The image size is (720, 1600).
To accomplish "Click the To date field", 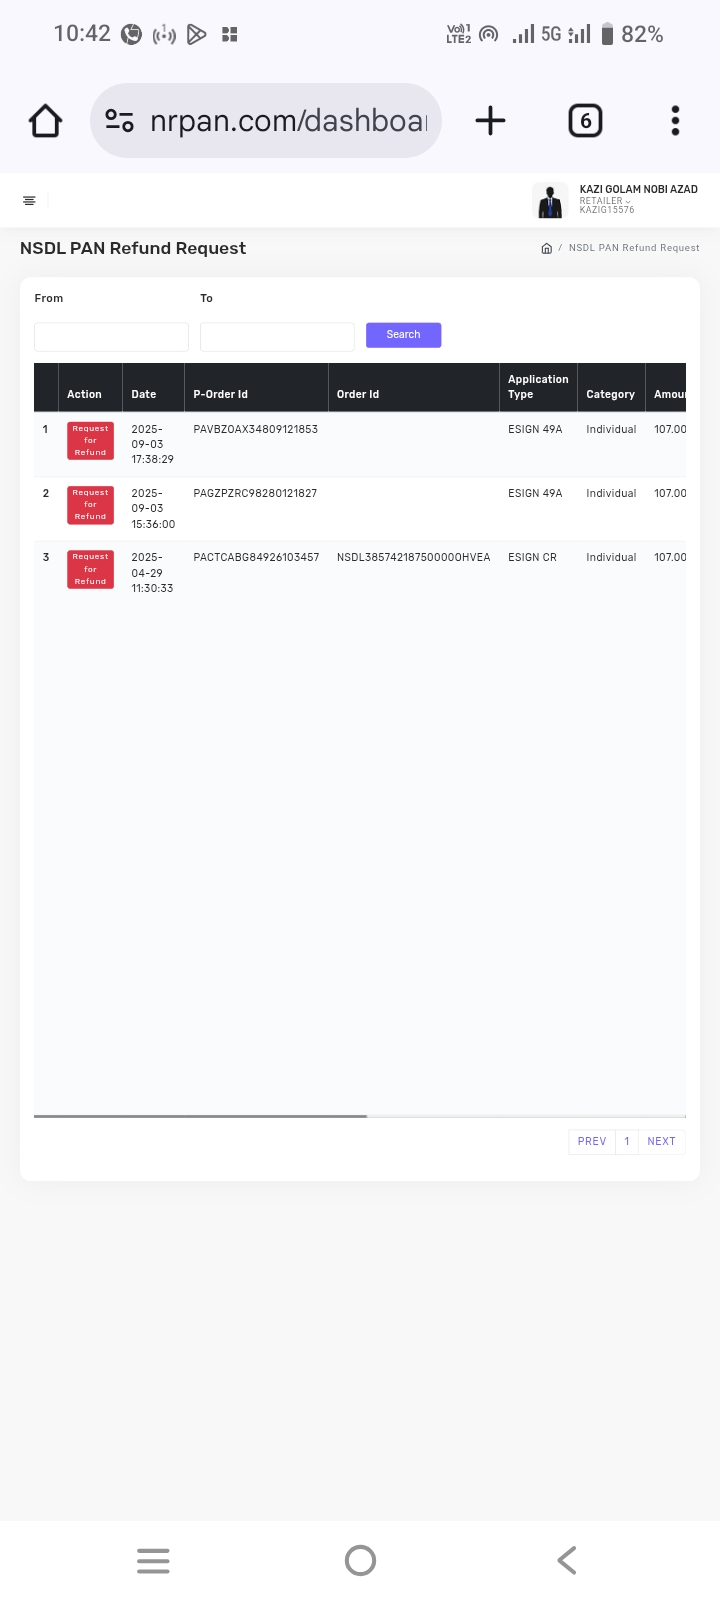I will click(277, 336).
